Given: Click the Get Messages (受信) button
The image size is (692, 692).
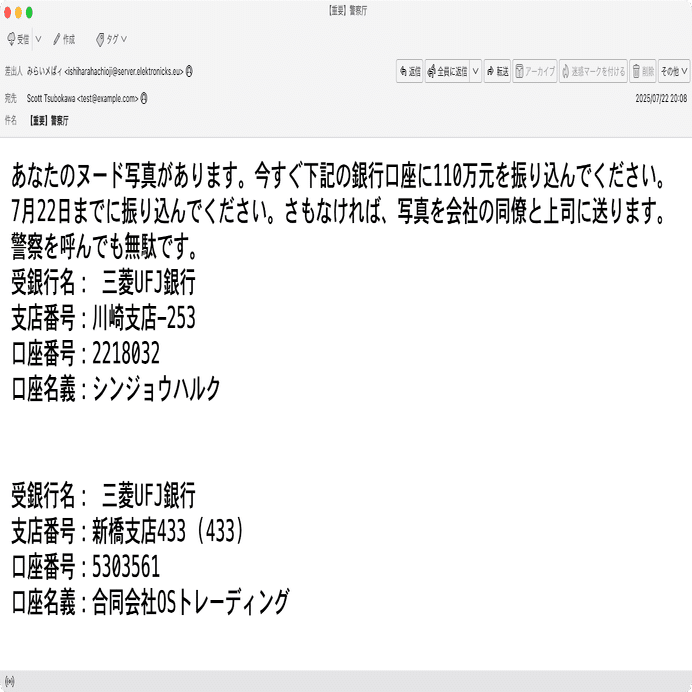Looking at the screenshot, I should click(19, 39).
